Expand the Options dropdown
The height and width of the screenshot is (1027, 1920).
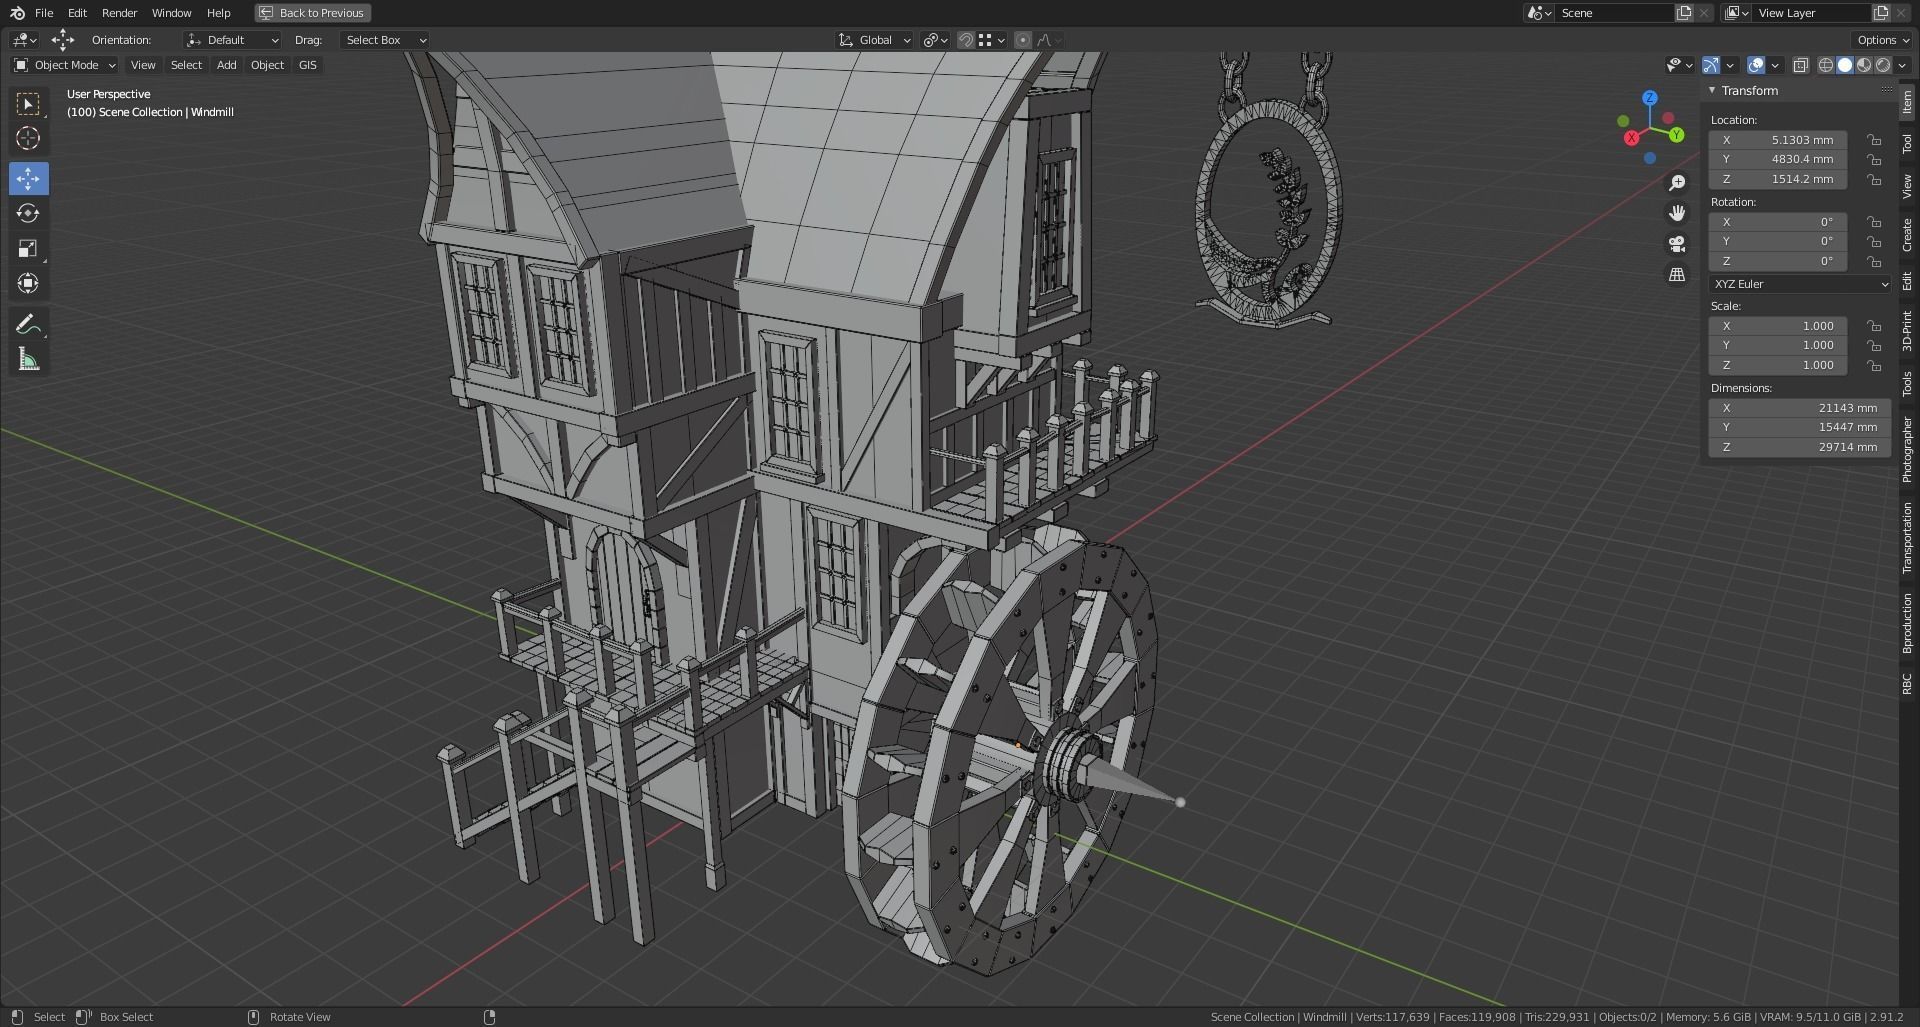coord(1882,40)
